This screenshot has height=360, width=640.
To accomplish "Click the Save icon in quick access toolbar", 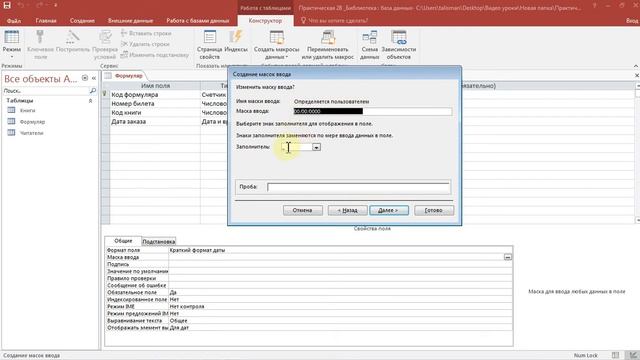I will click(7, 5).
